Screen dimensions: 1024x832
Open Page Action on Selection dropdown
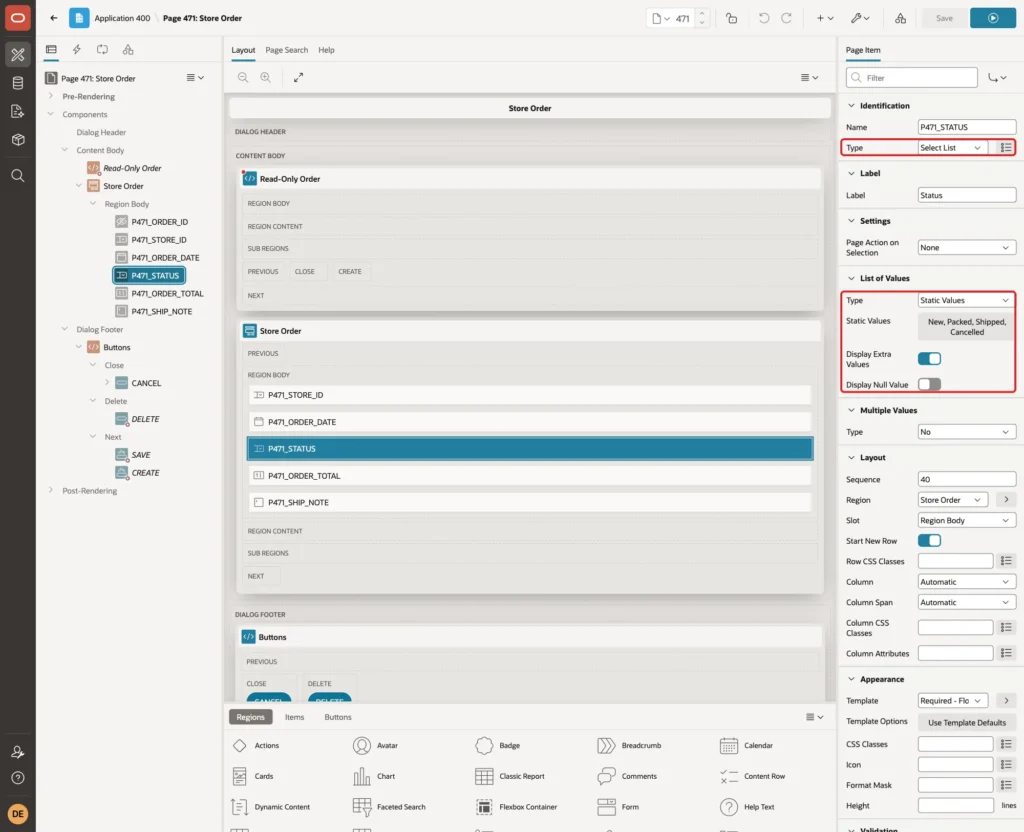pos(967,248)
